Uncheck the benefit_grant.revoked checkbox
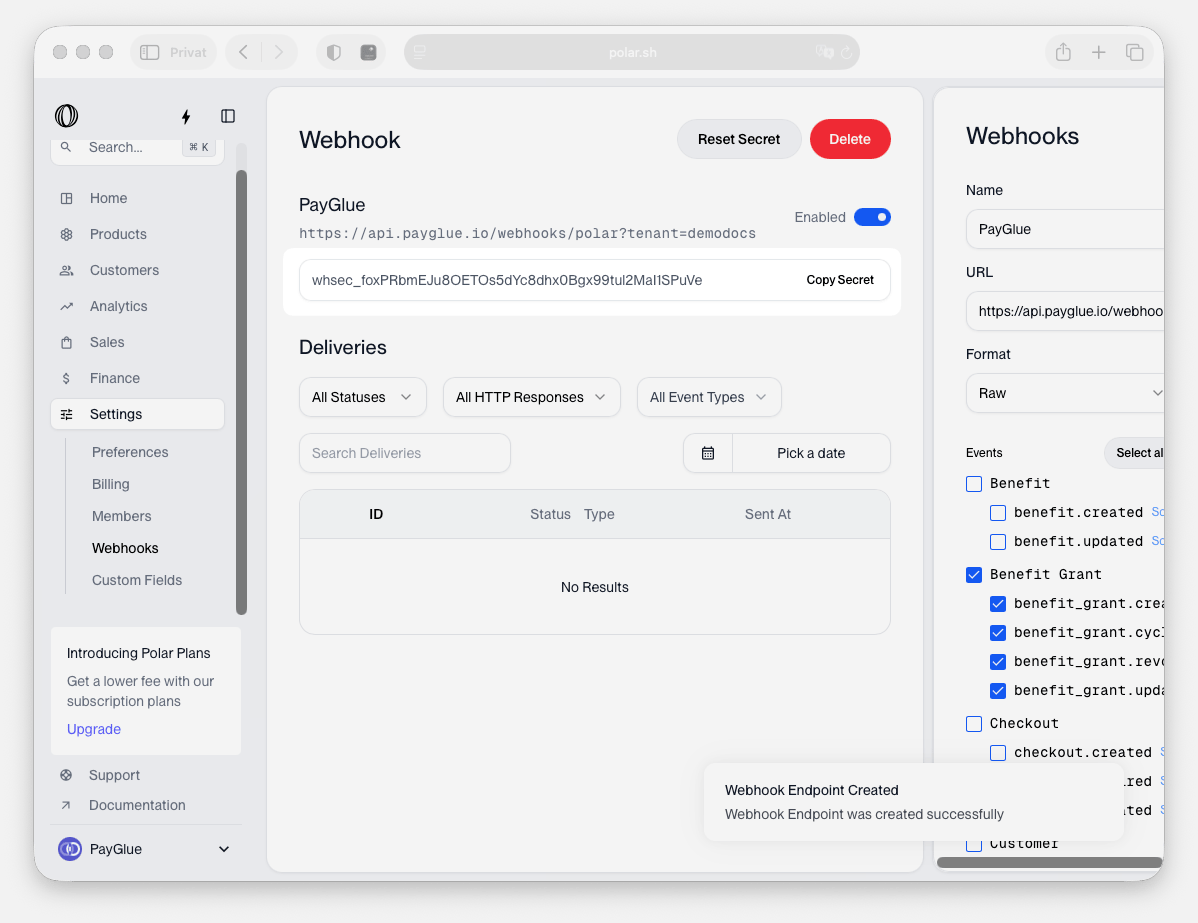Viewport: 1198px width, 923px height. coord(998,662)
